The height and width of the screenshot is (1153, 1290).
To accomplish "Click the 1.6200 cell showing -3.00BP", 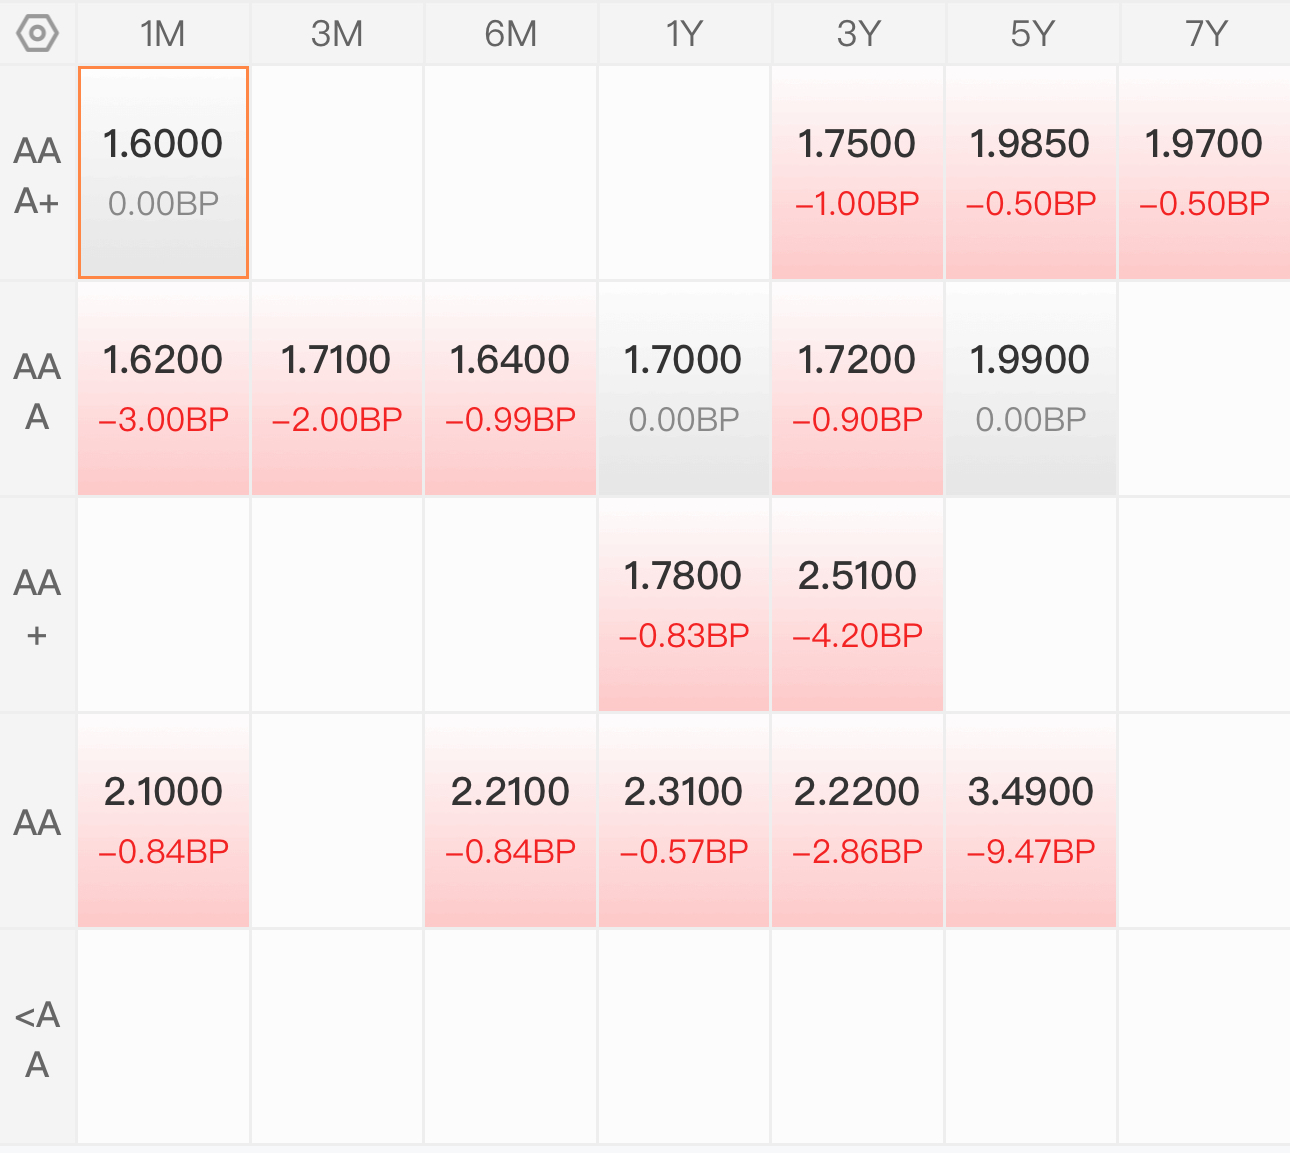I will 163,388.
